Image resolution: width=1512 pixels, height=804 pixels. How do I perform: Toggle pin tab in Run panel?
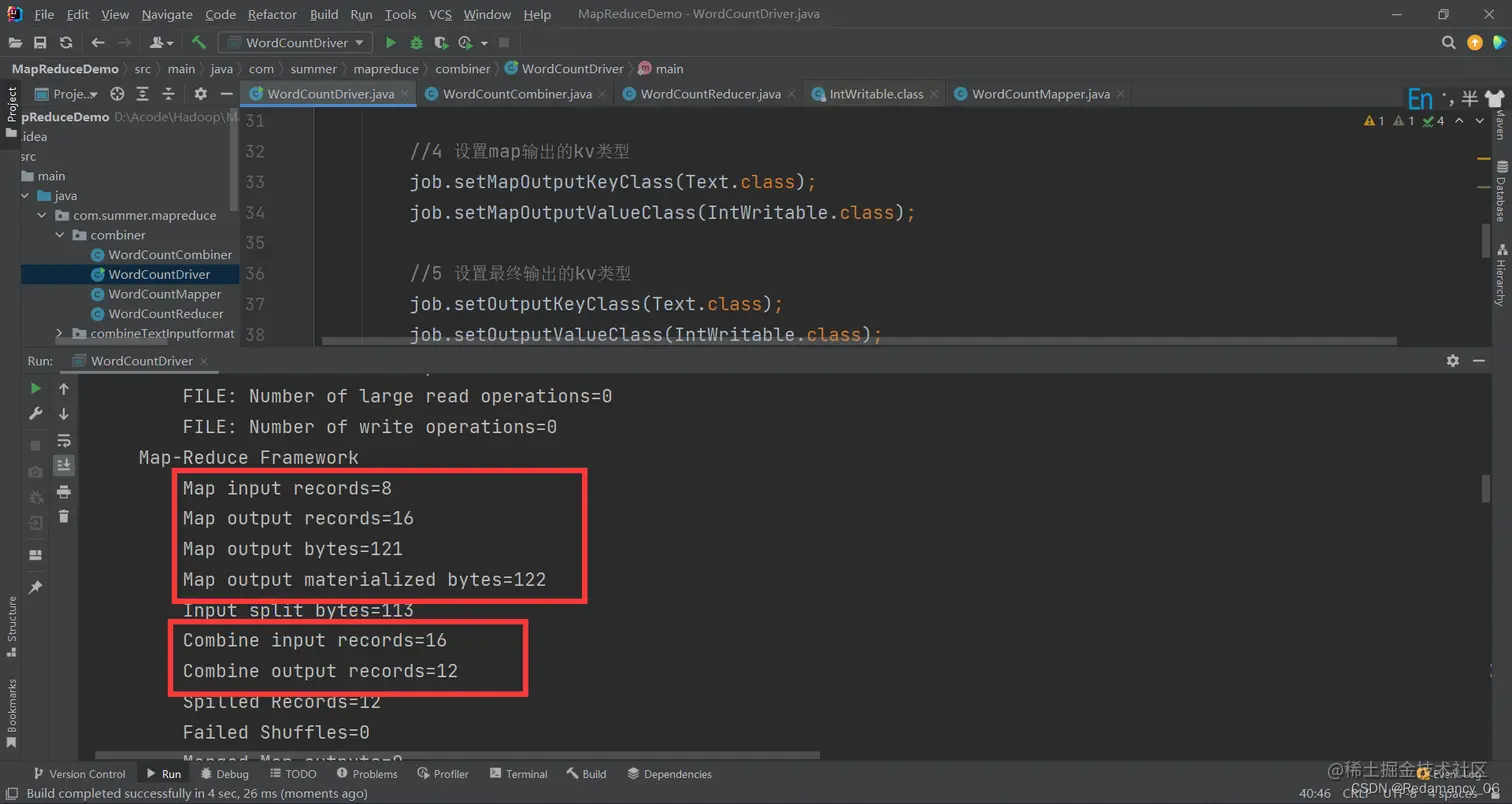tap(36, 587)
